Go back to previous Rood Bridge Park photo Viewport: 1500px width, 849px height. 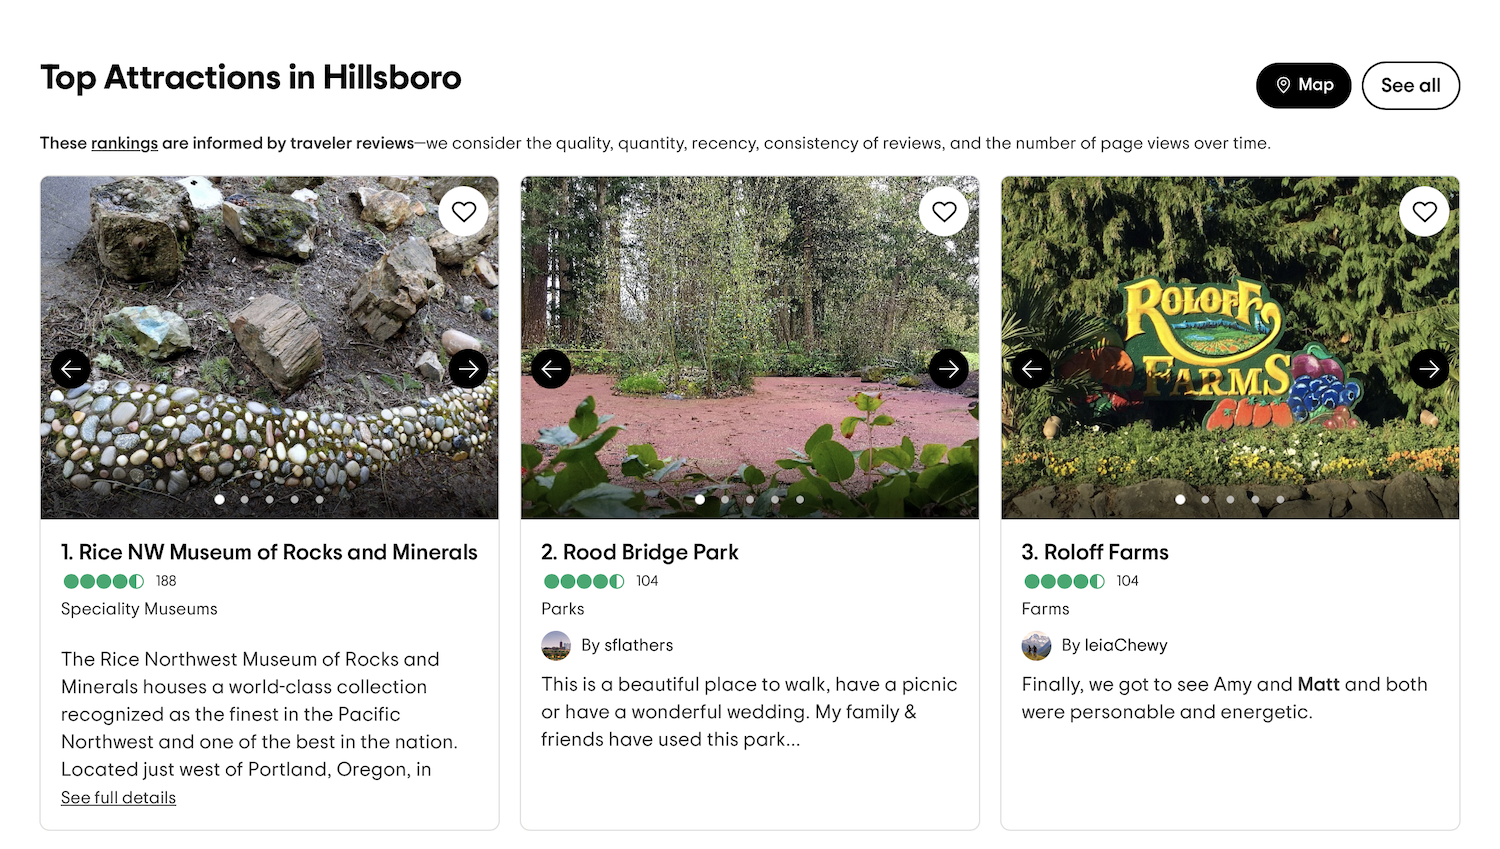coord(551,369)
